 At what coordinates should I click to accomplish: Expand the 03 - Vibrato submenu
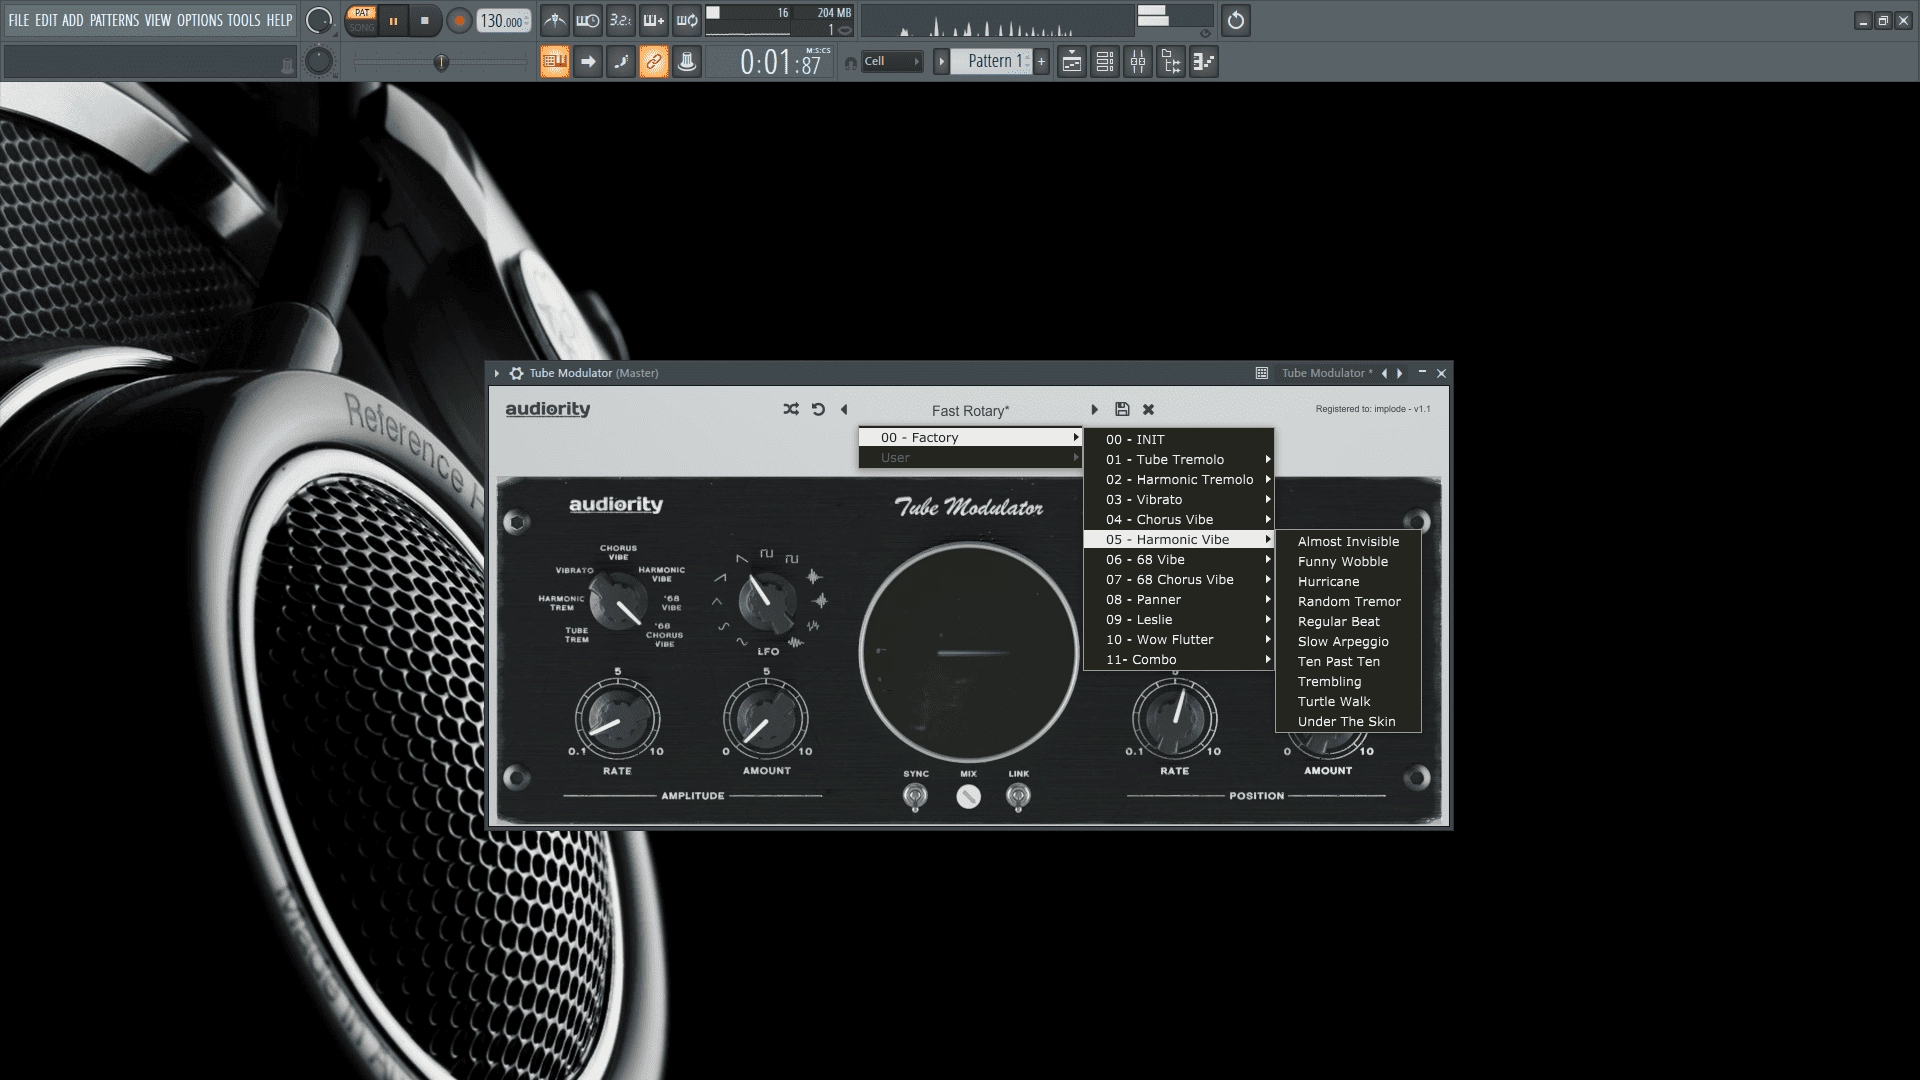pyautogui.click(x=1179, y=500)
